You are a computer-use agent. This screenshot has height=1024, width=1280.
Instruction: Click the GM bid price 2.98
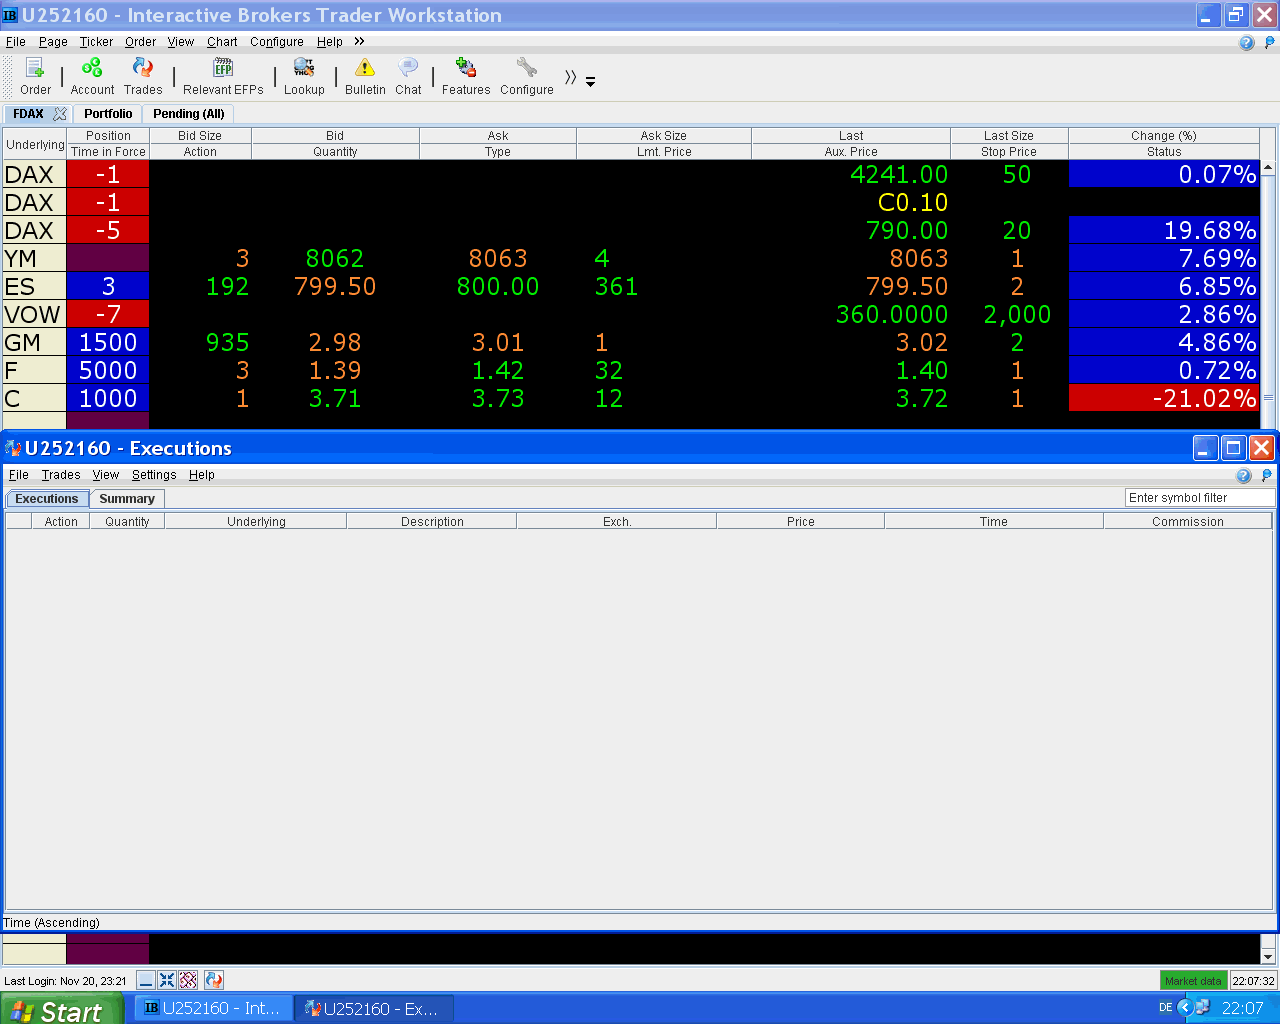pos(335,342)
